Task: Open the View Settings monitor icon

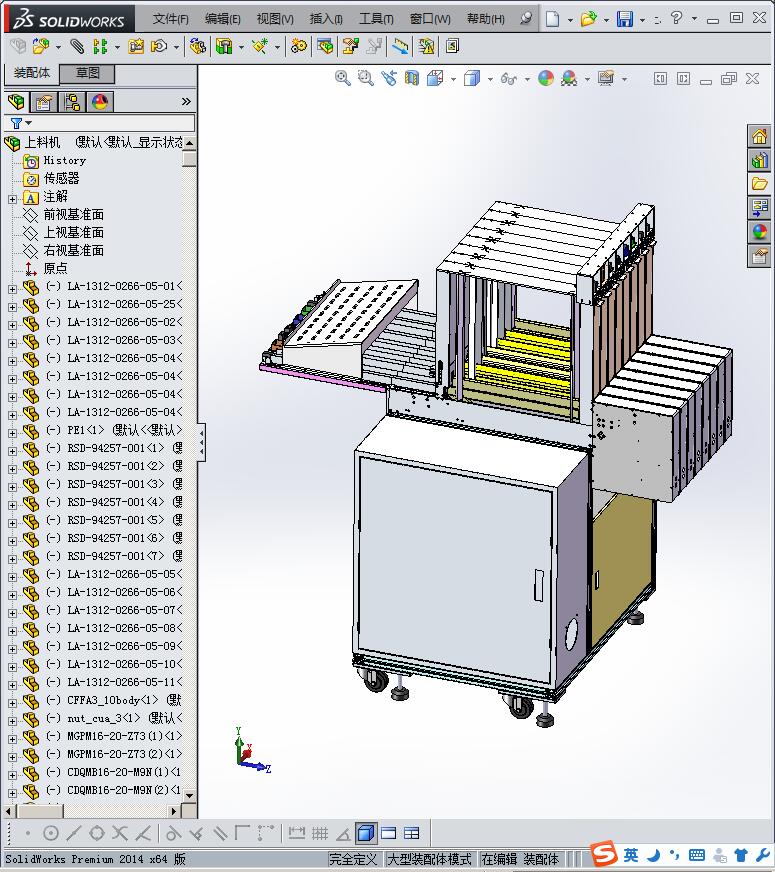Action: (x=606, y=78)
